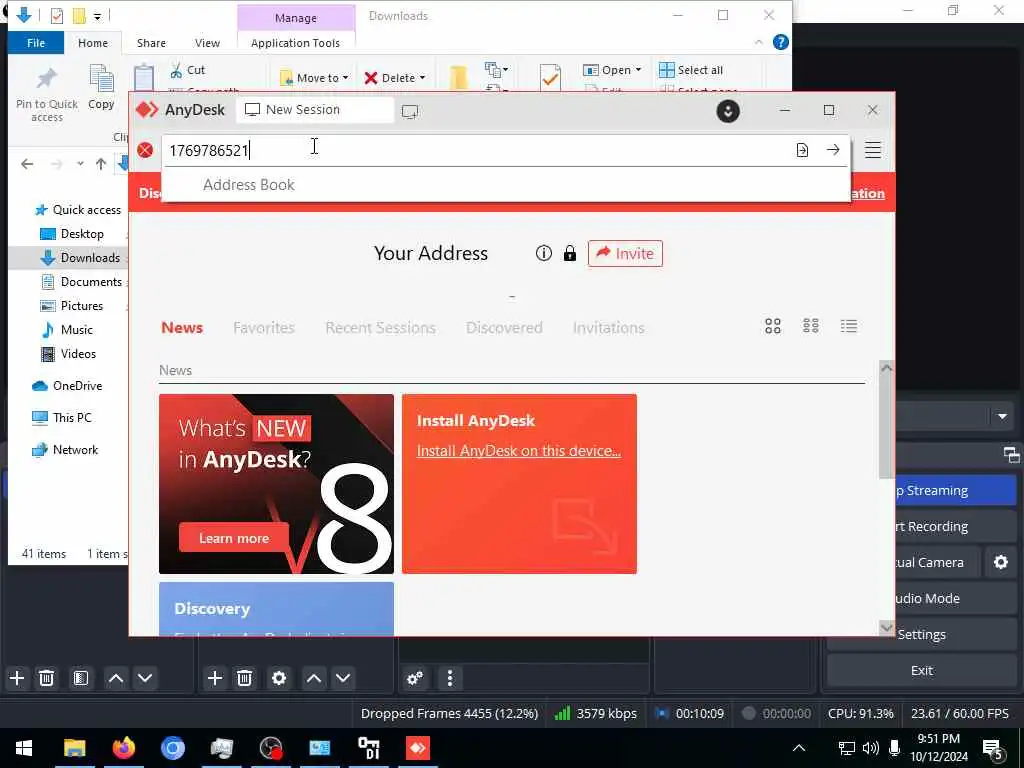Add a source with OBS plus button

(x=215, y=679)
